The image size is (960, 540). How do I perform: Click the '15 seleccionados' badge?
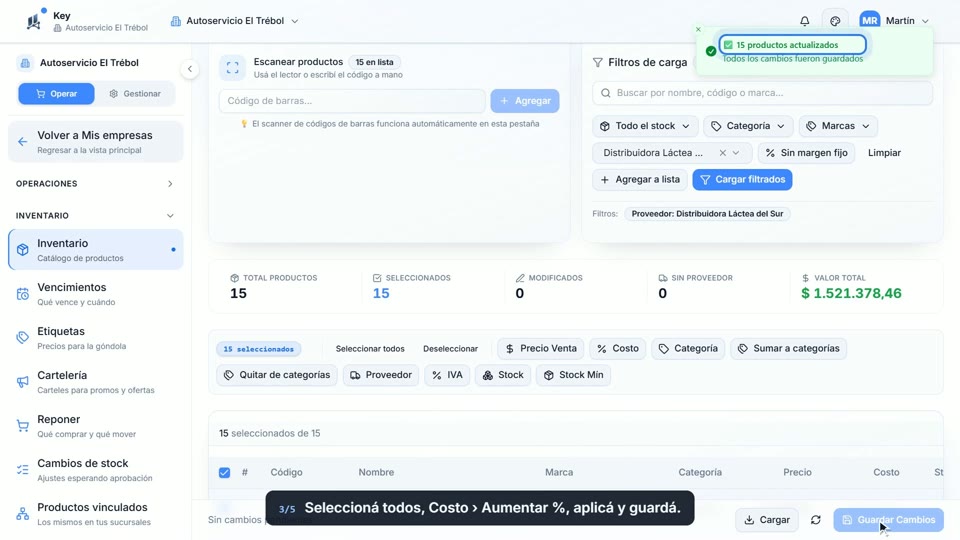click(x=258, y=349)
